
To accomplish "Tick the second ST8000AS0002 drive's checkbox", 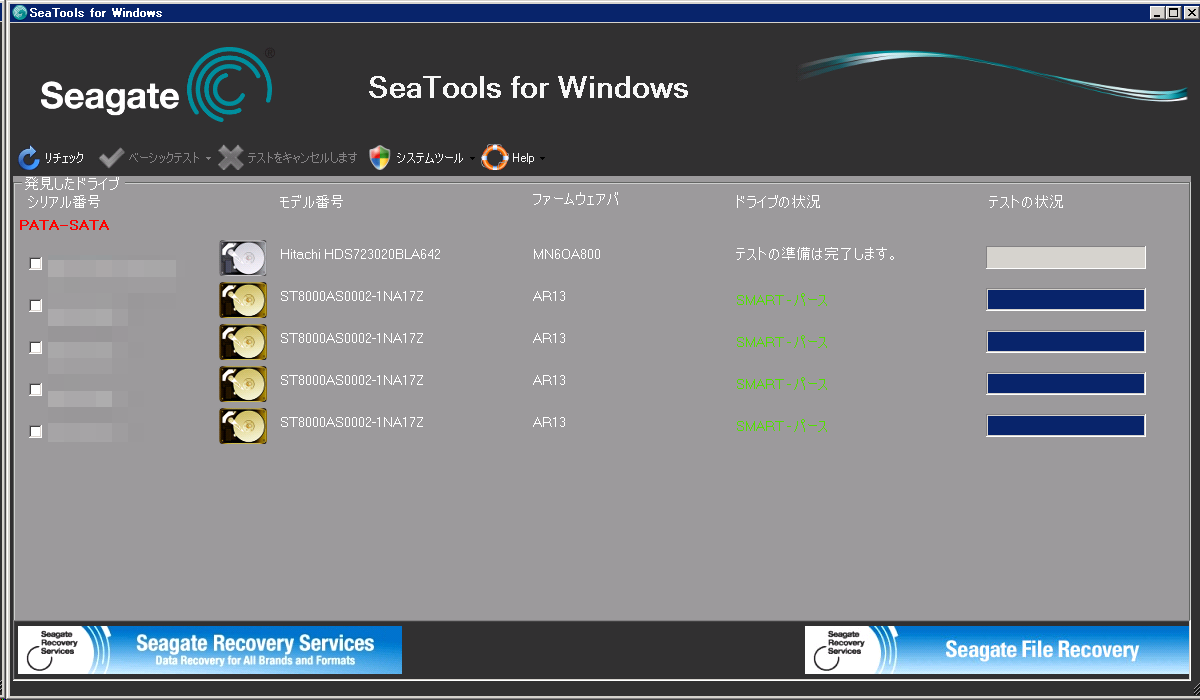I will [x=36, y=348].
